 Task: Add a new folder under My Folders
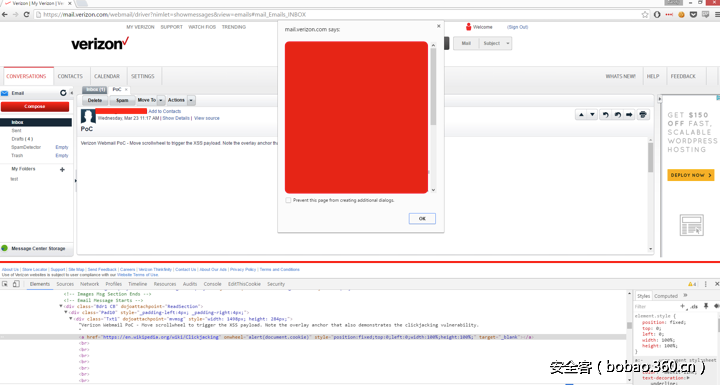(x=62, y=170)
